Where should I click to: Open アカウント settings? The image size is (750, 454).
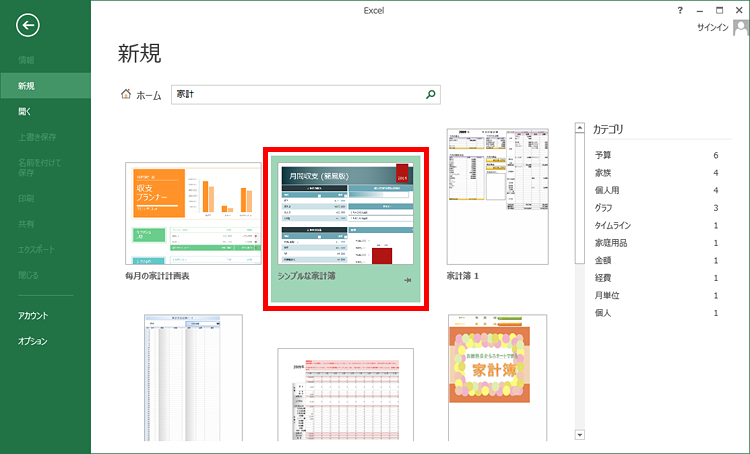point(32,316)
